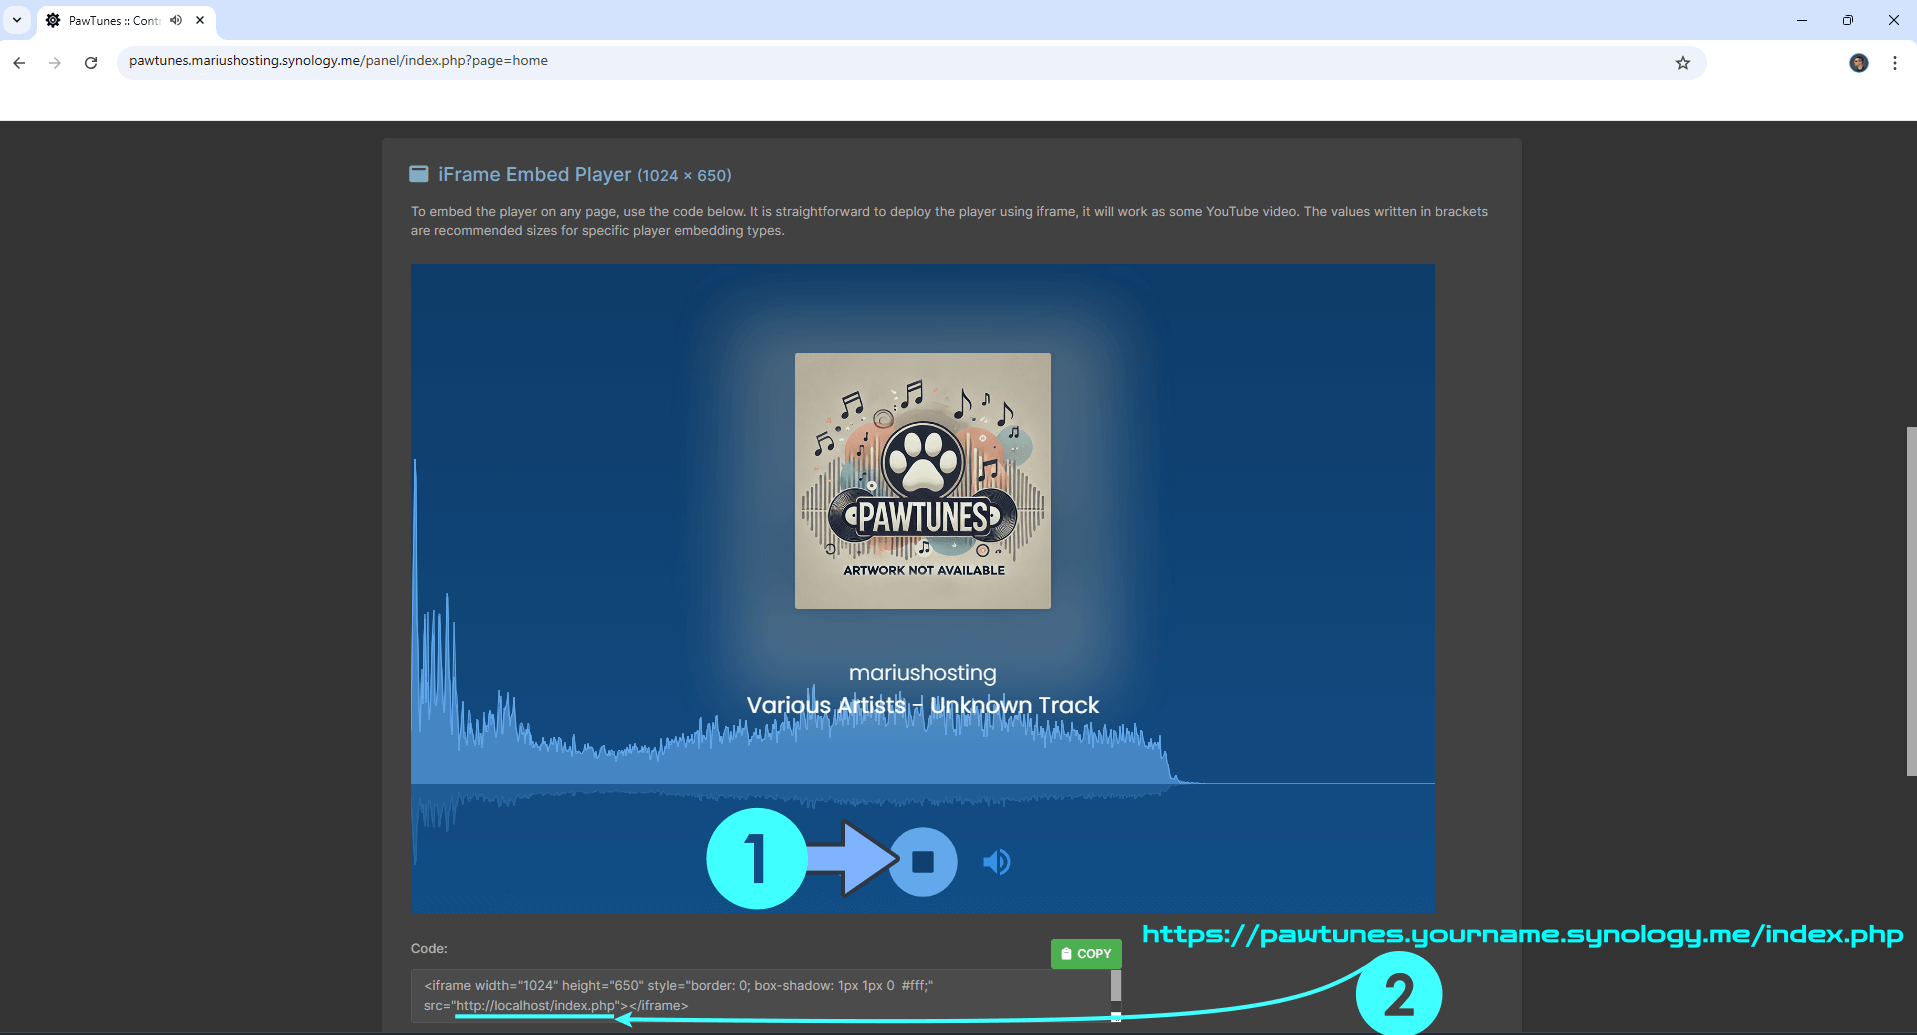Click the green COPY button
This screenshot has height=1035, width=1917.
1086,954
